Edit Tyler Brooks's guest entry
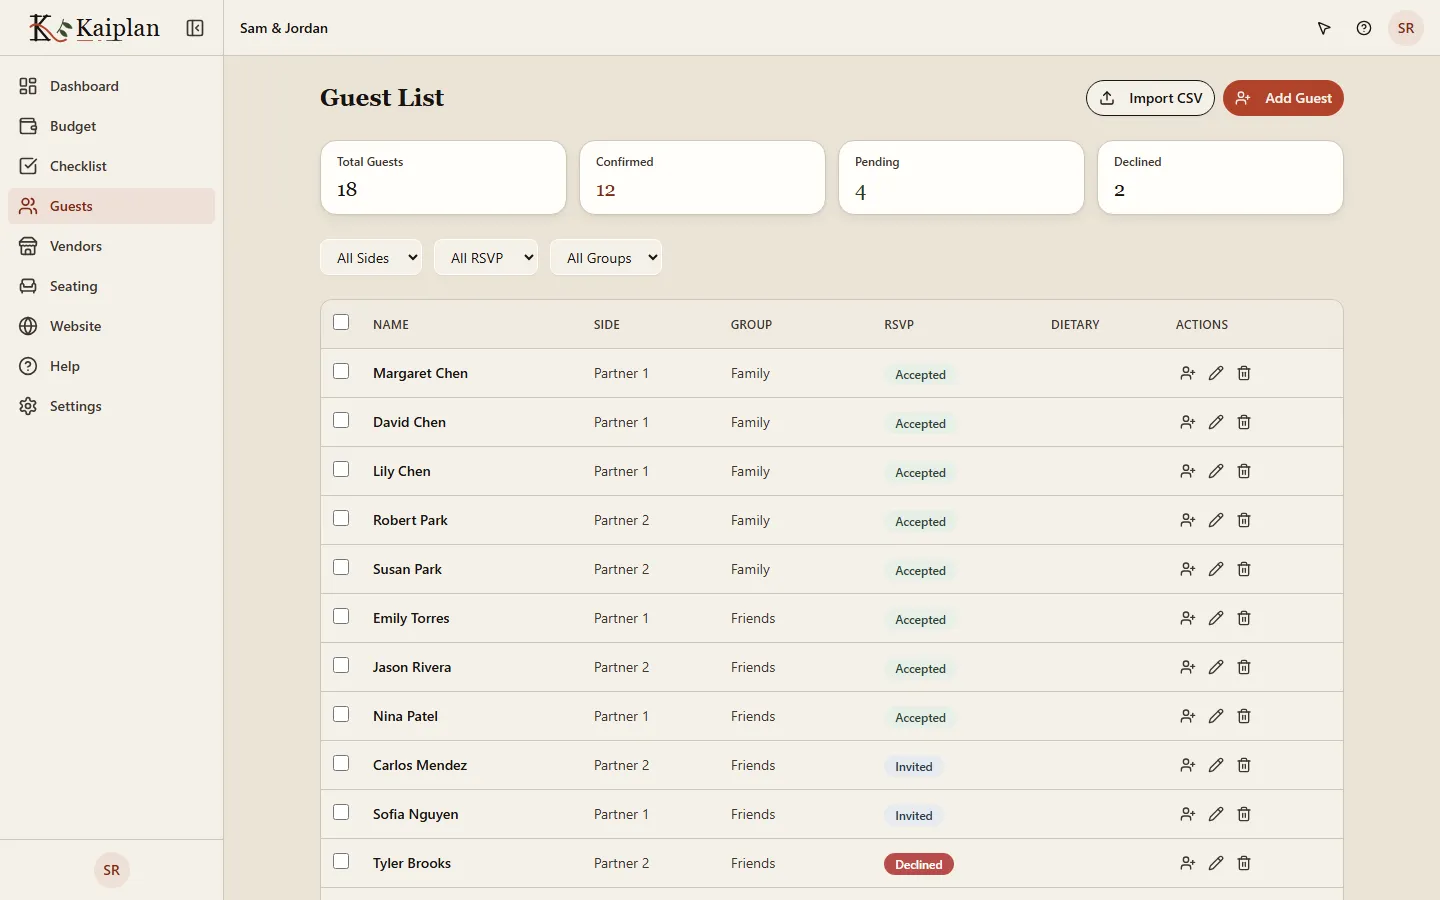This screenshot has height=900, width=1440. pos(1216,863)
